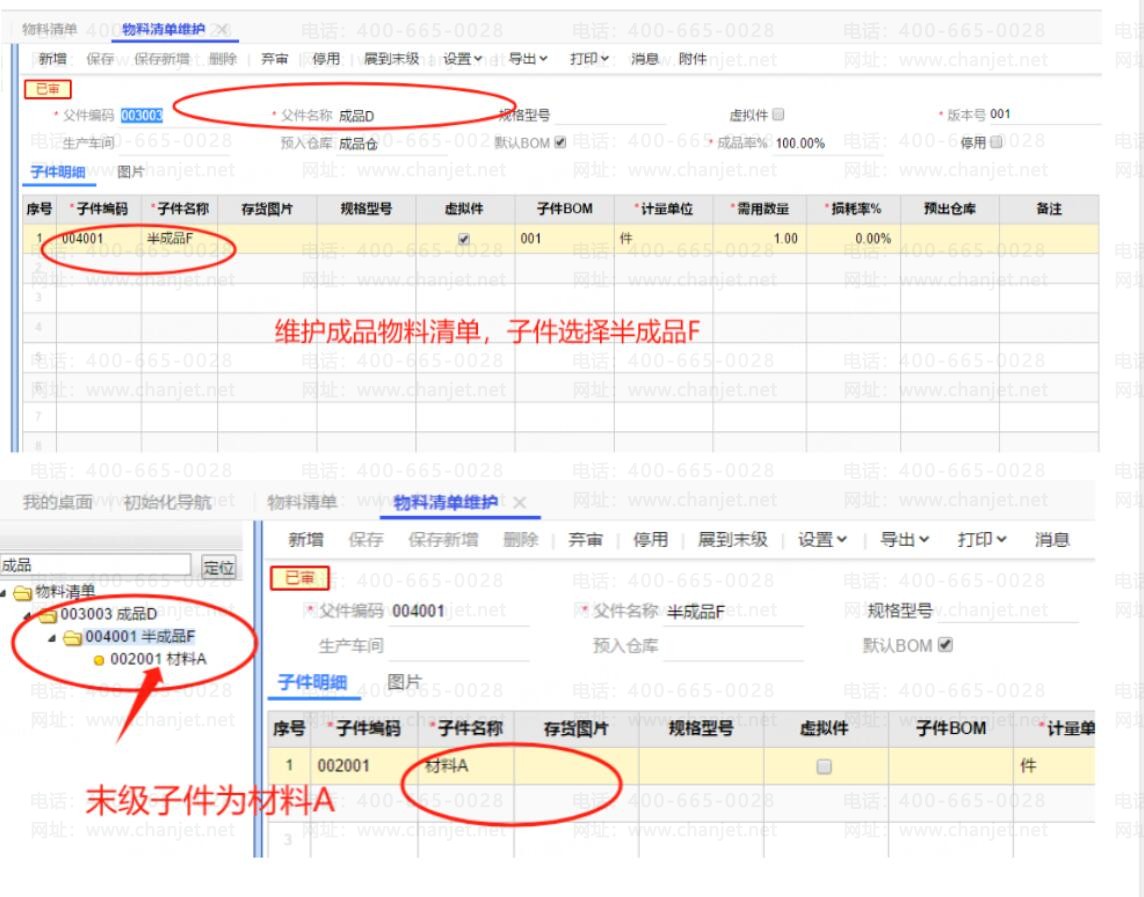
Task: Expand the upper 导出 dropdown
Action: click(528, 59)
